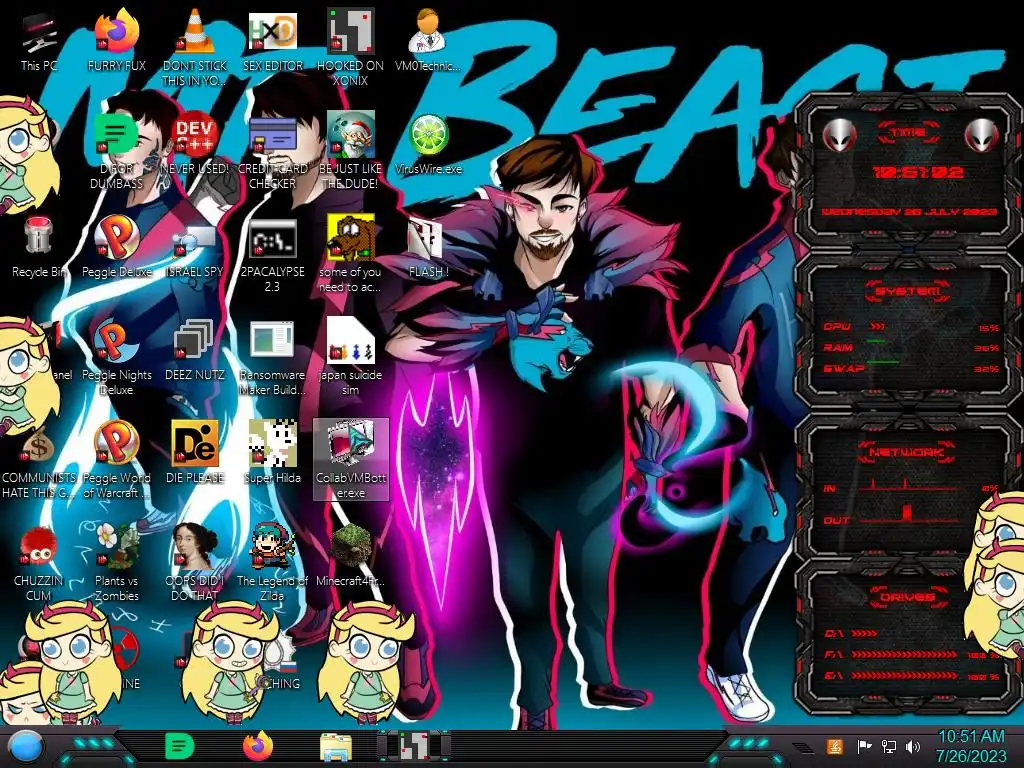Viewport: 1024px width, 768px height.
Task: Click the C:\ drive entry in DRIVES widget
Action: pyautogui.click(x=852, y=633)
